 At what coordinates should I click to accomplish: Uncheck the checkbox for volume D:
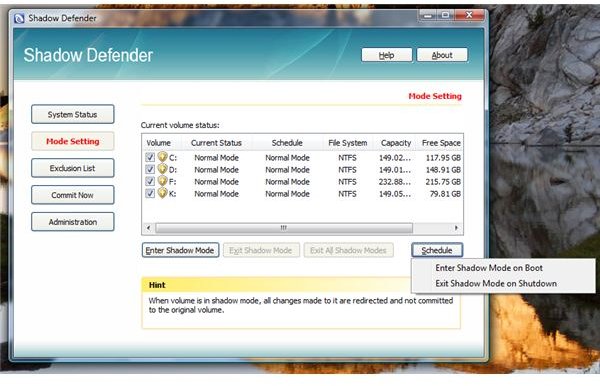[150, 169]
